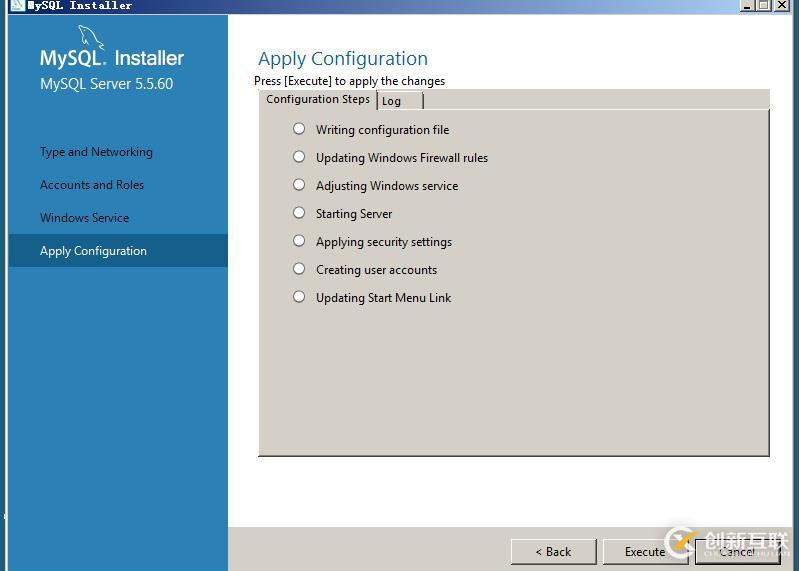Open the Windows Service step in sidebar
The height and width of the screenshot is (571, 799).
85,218
